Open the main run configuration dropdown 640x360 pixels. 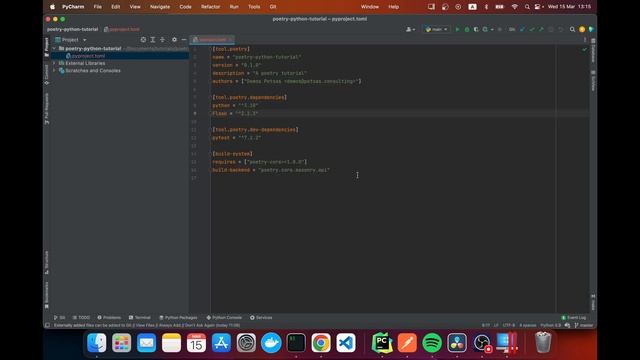436,29
